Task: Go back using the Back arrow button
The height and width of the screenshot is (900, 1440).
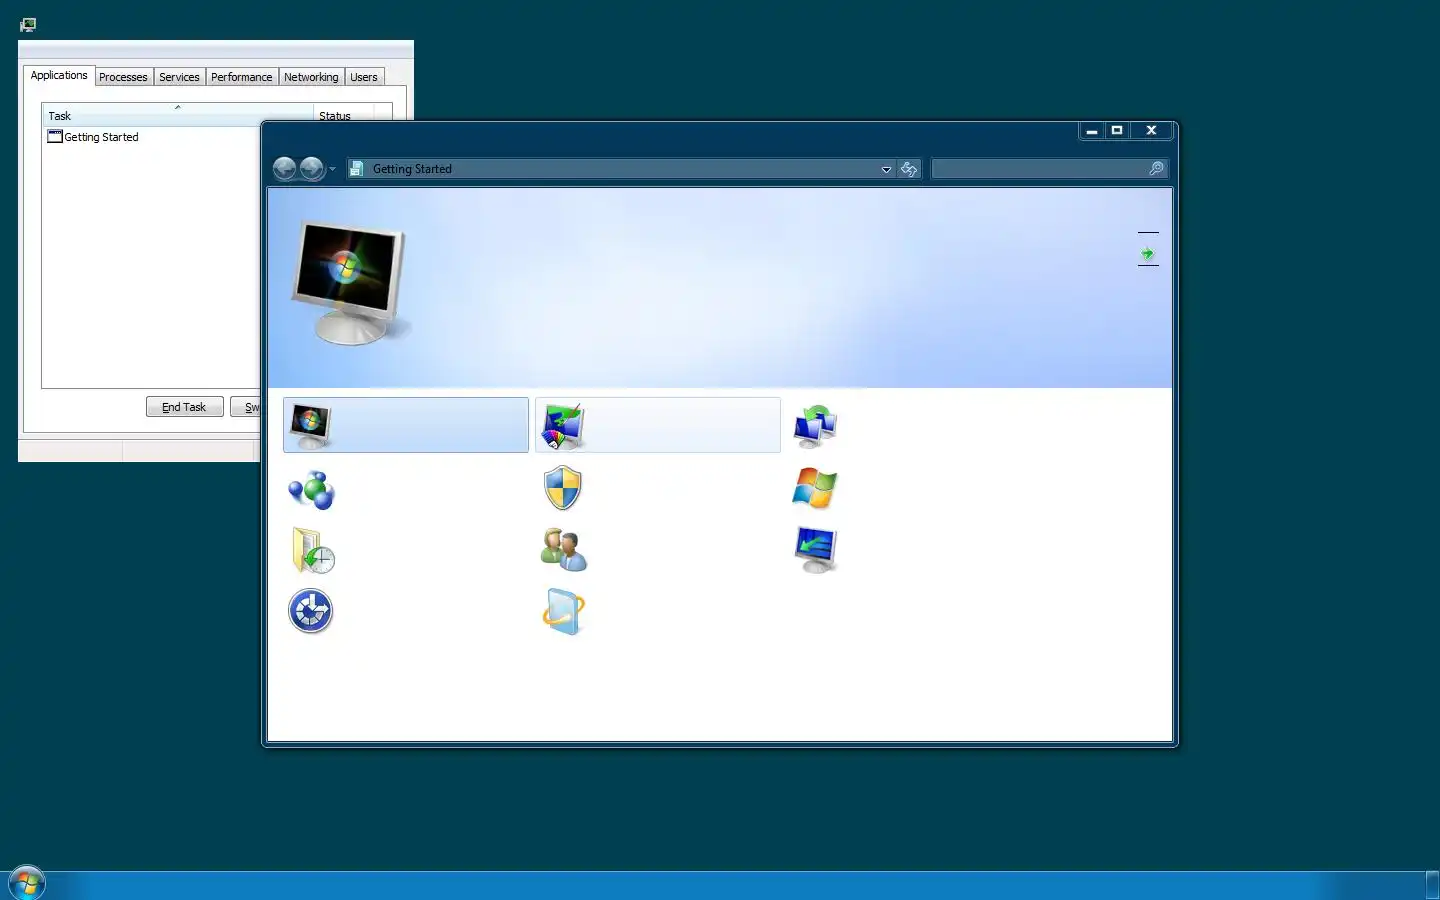Action: point(284,169)
